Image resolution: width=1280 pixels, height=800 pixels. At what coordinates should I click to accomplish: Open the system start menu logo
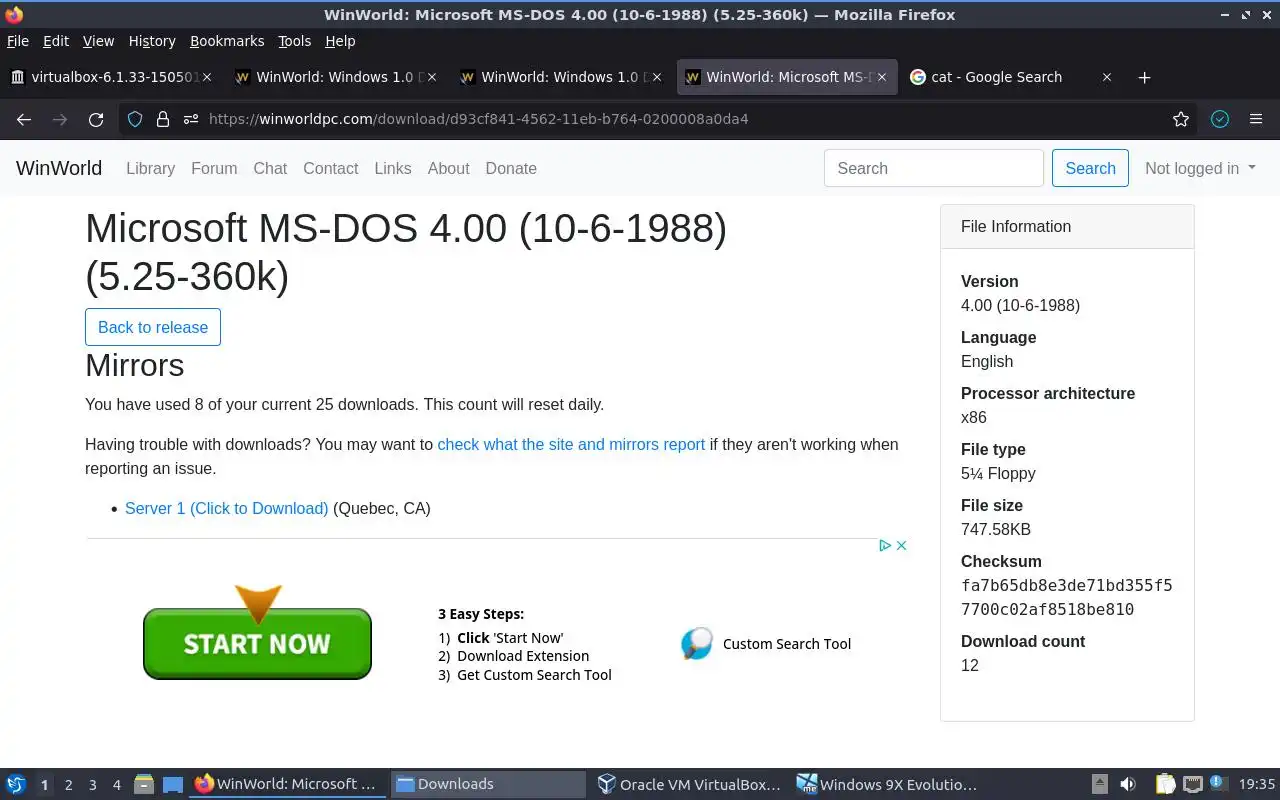click(16, 784)
